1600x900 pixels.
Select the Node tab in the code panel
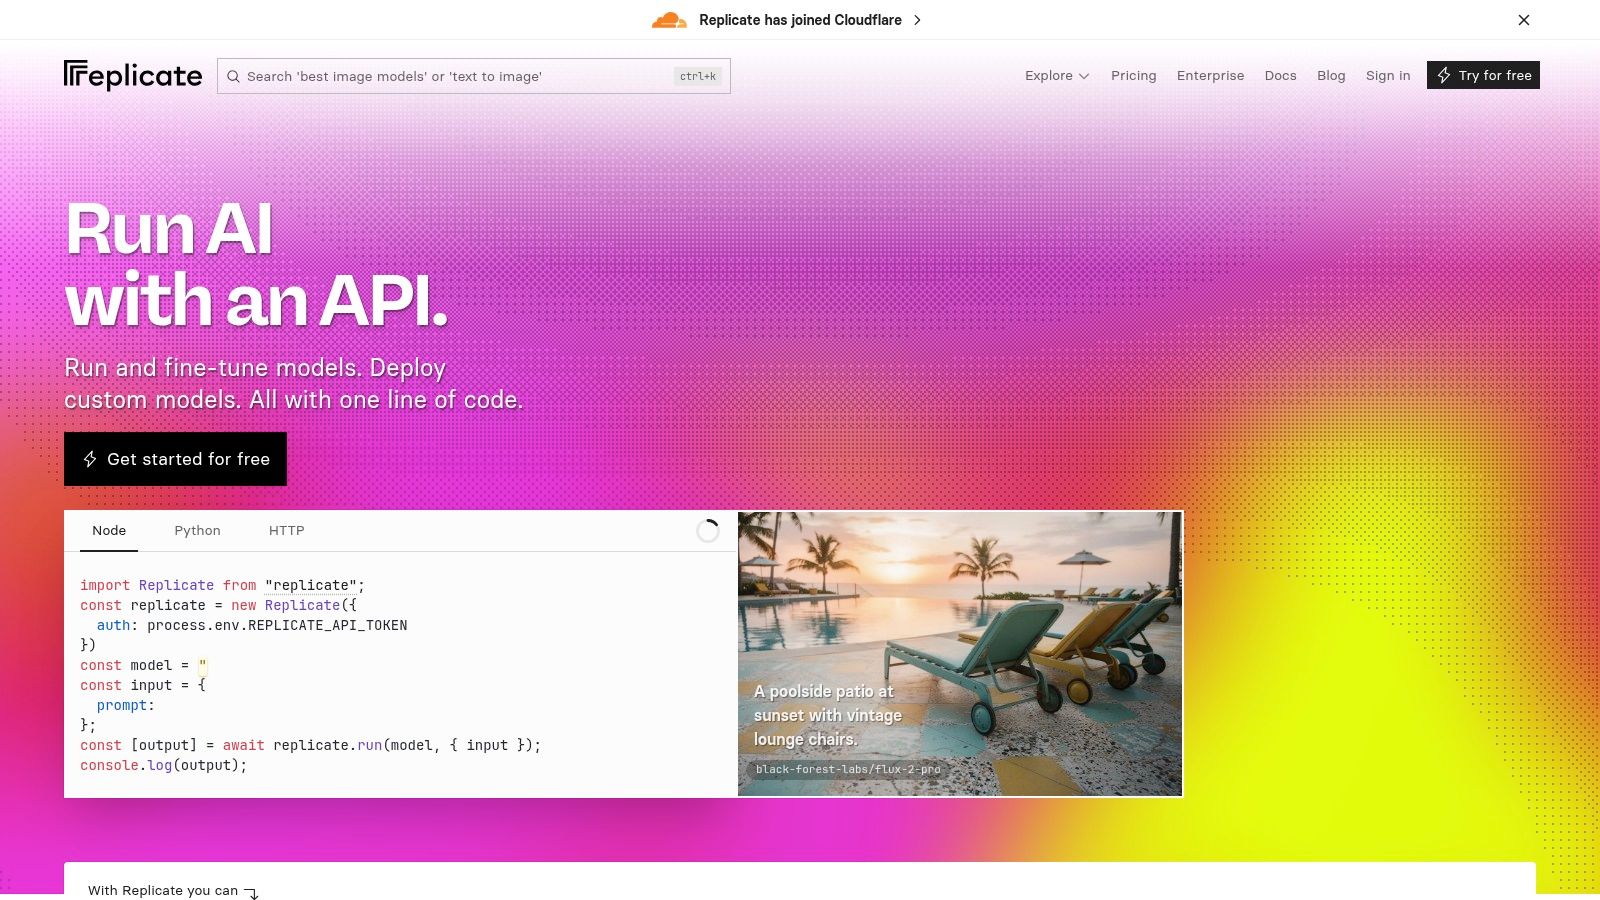pos(108,531)
